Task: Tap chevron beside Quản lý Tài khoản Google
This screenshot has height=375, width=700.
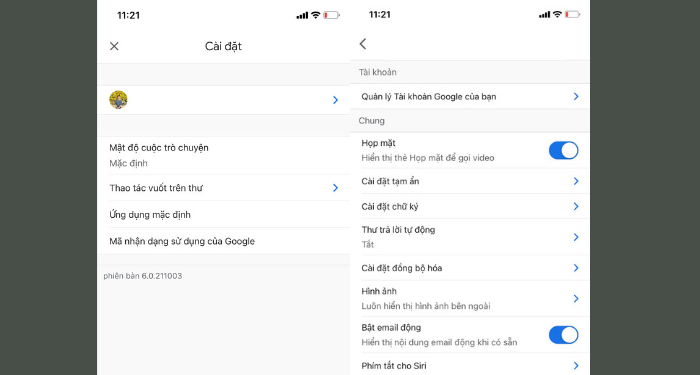Action: (576, 96)
